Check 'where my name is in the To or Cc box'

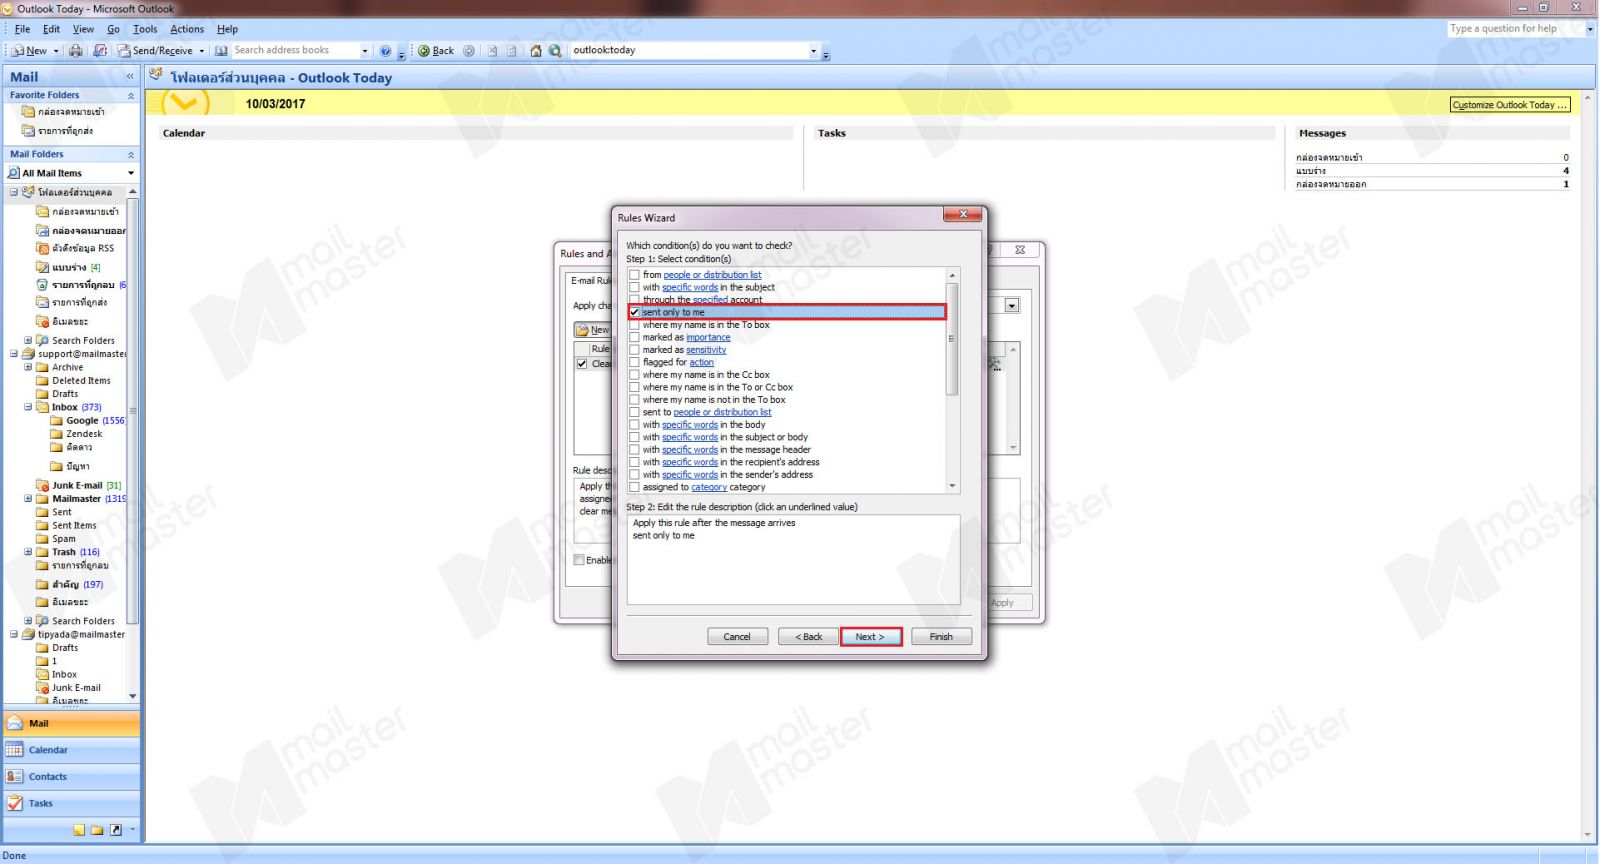pos(634,387)
